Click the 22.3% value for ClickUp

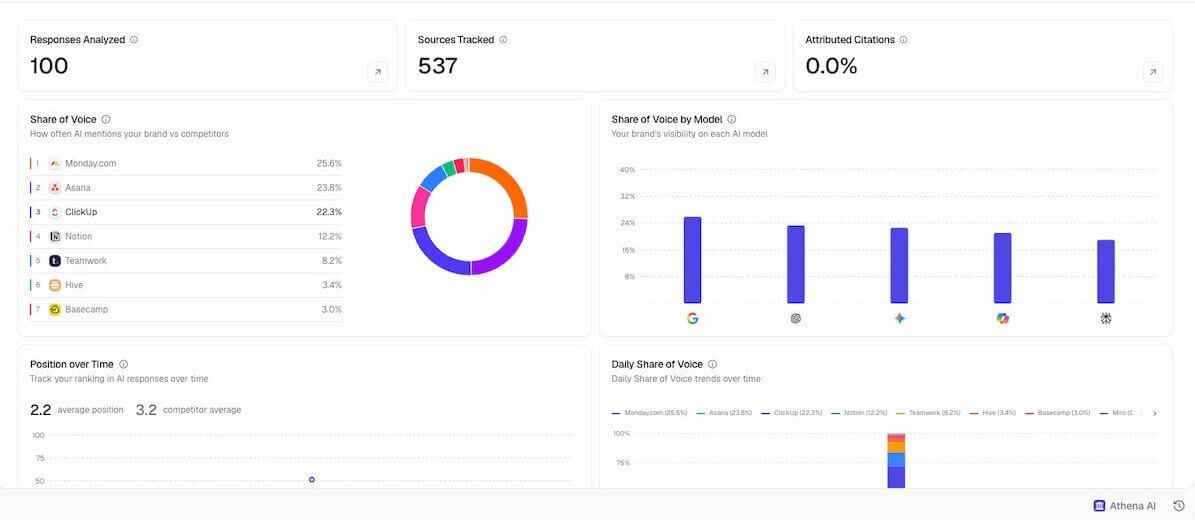click(329, 212)
